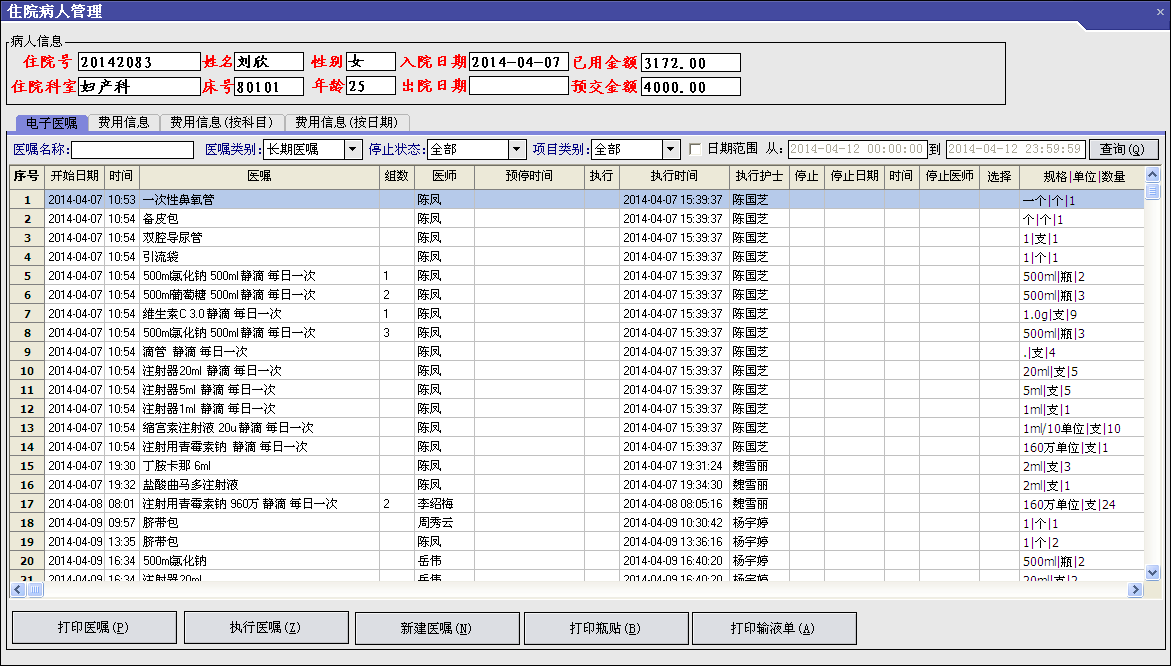This screenshot has height=666, width=1171.
Task: Close the 住院病人管理 window
Action: [1160, 12]
